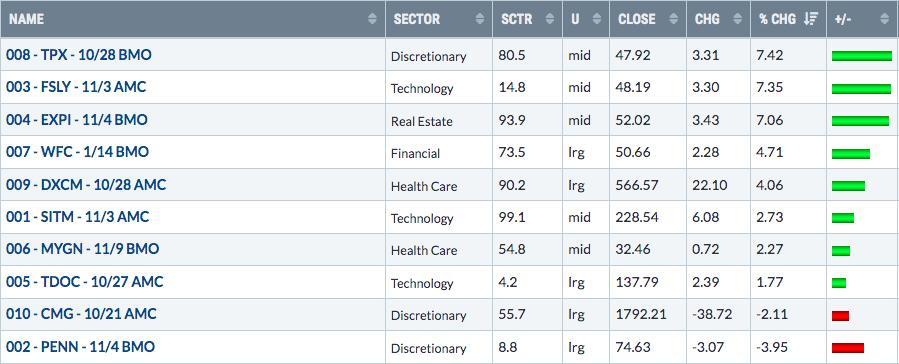
Task: Click the green change bar for TPX
Action: (x=862, y=56)
